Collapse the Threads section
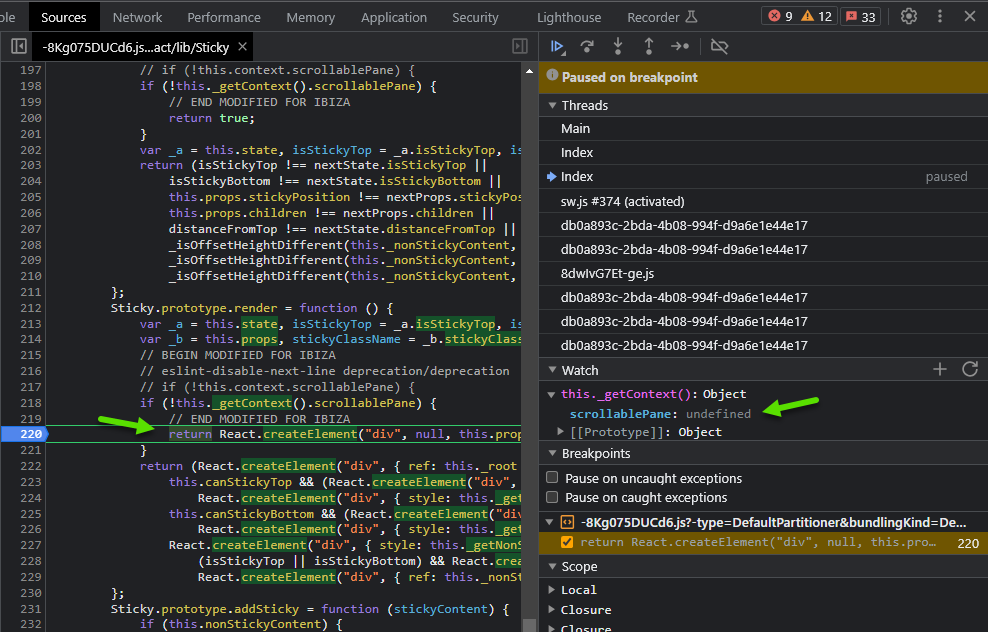The width and height of the screenshot is (988, 632). pos(552,105)
